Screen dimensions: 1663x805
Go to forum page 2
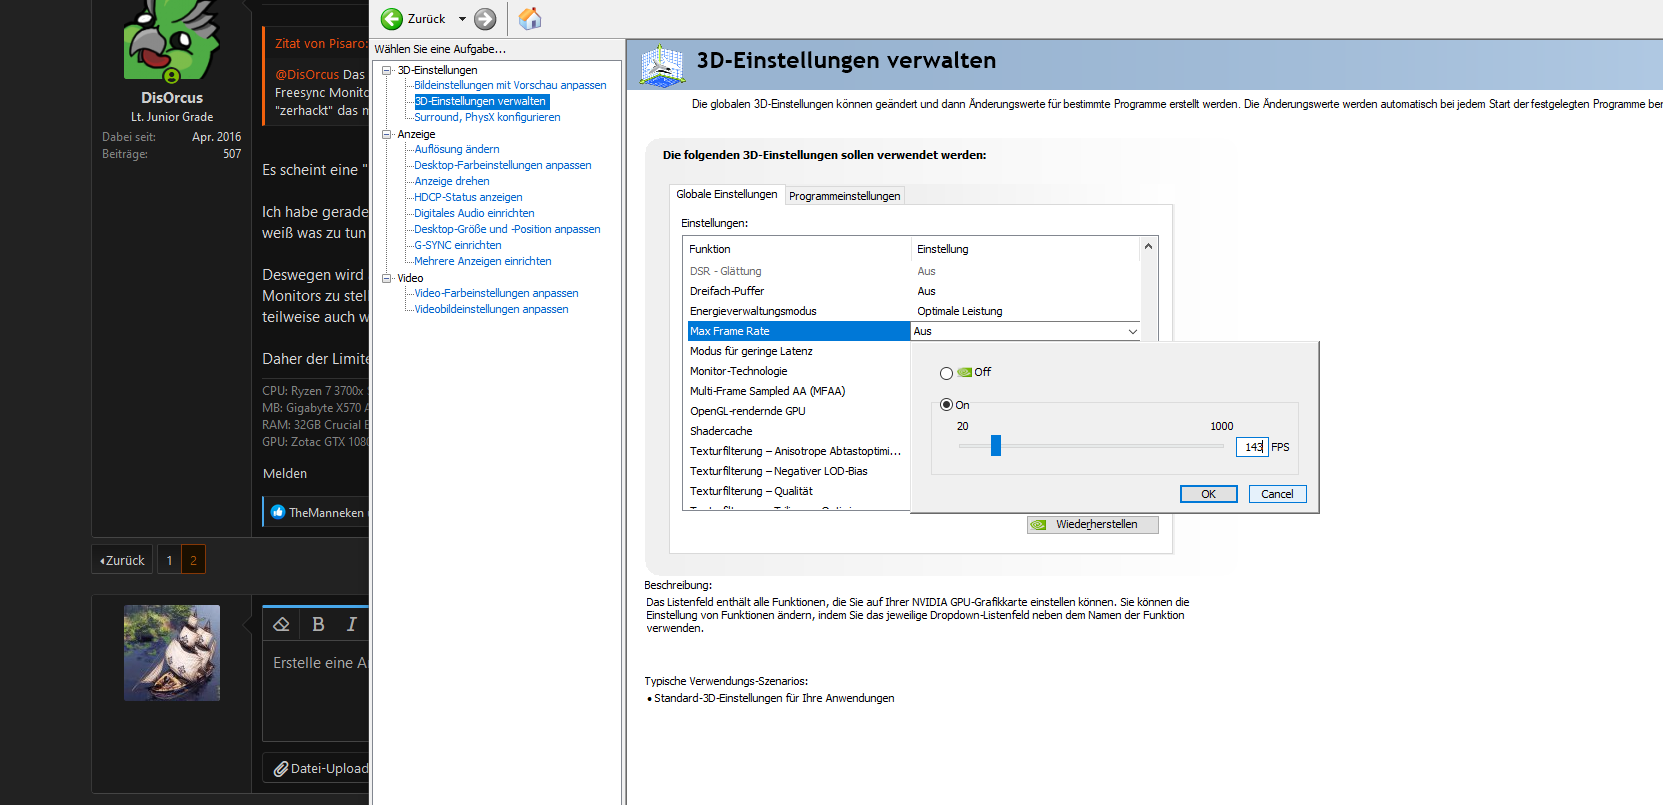194,560
